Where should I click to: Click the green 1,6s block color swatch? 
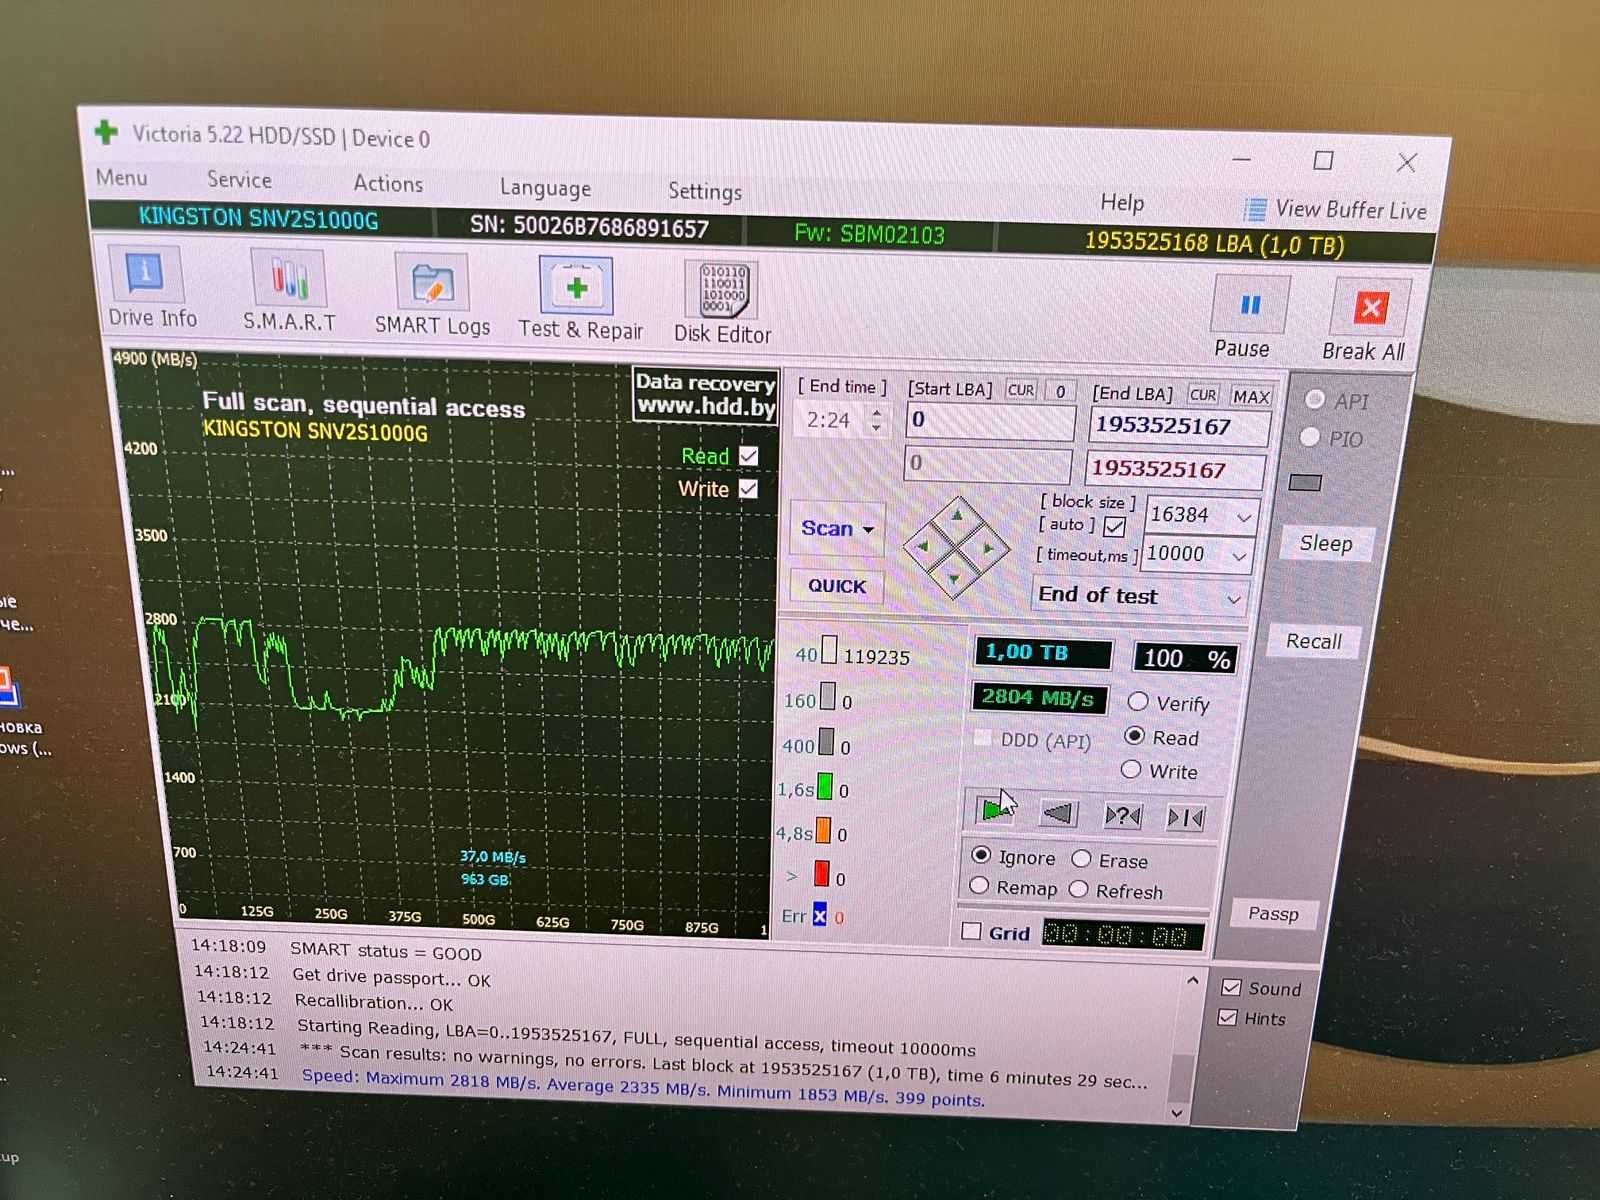(x=825, y=786)
